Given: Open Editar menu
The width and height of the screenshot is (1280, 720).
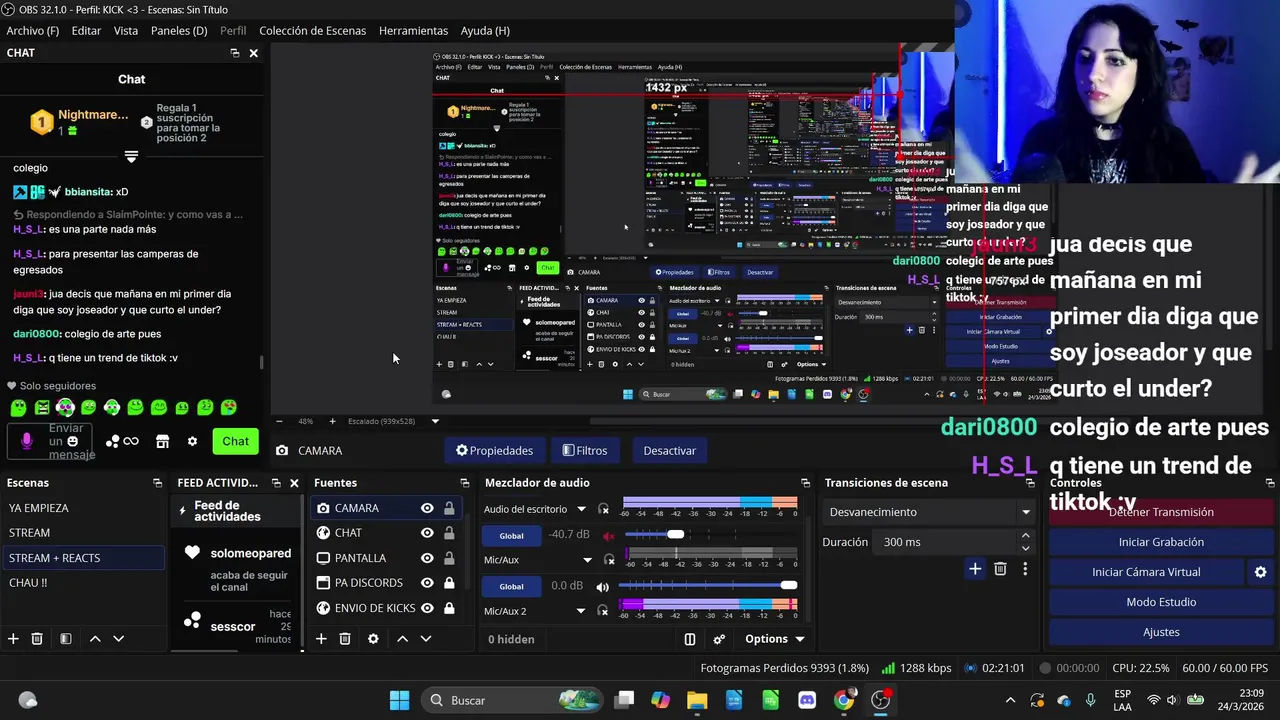Looking at the screenshot, I should [86, 31].
